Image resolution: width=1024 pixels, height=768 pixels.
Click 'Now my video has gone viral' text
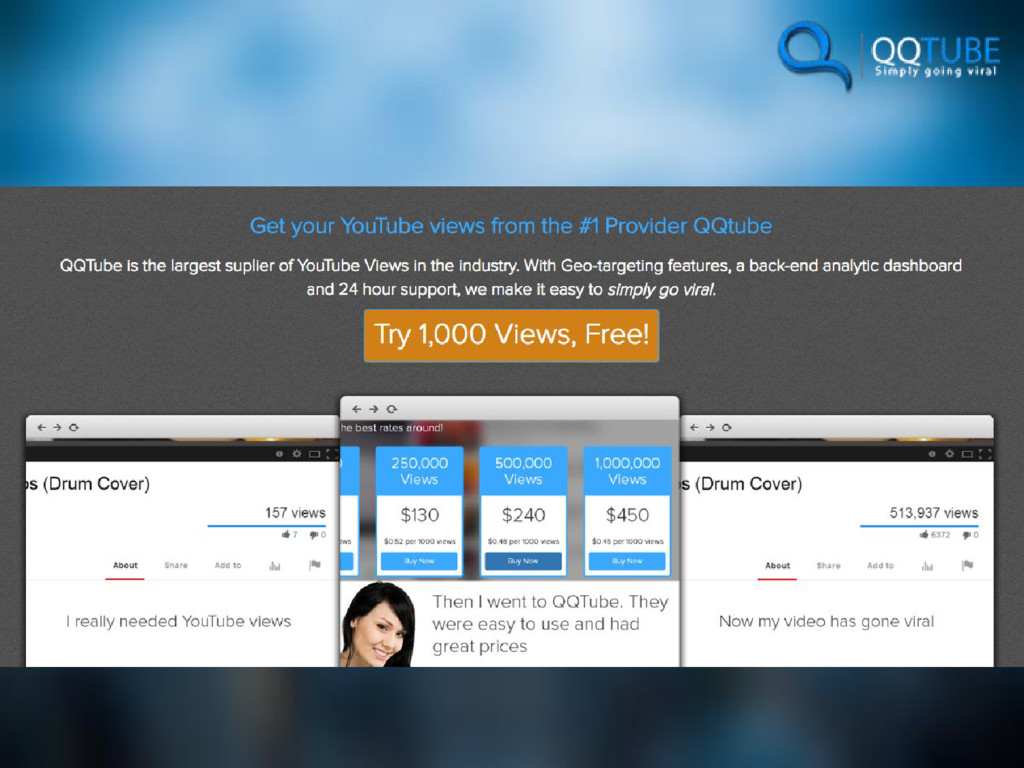pyautogui.click(x=826, y=621)
